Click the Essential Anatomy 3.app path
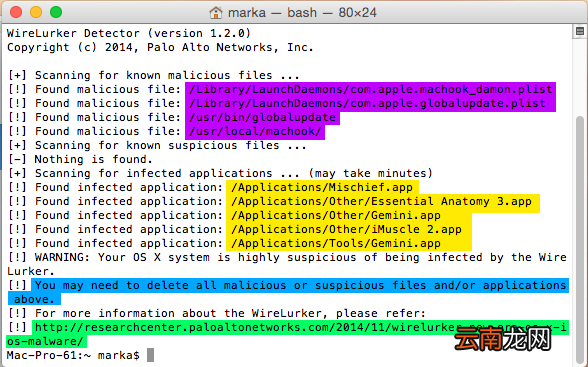The height and width of the screenshot is (367, 588). (383, 202)
